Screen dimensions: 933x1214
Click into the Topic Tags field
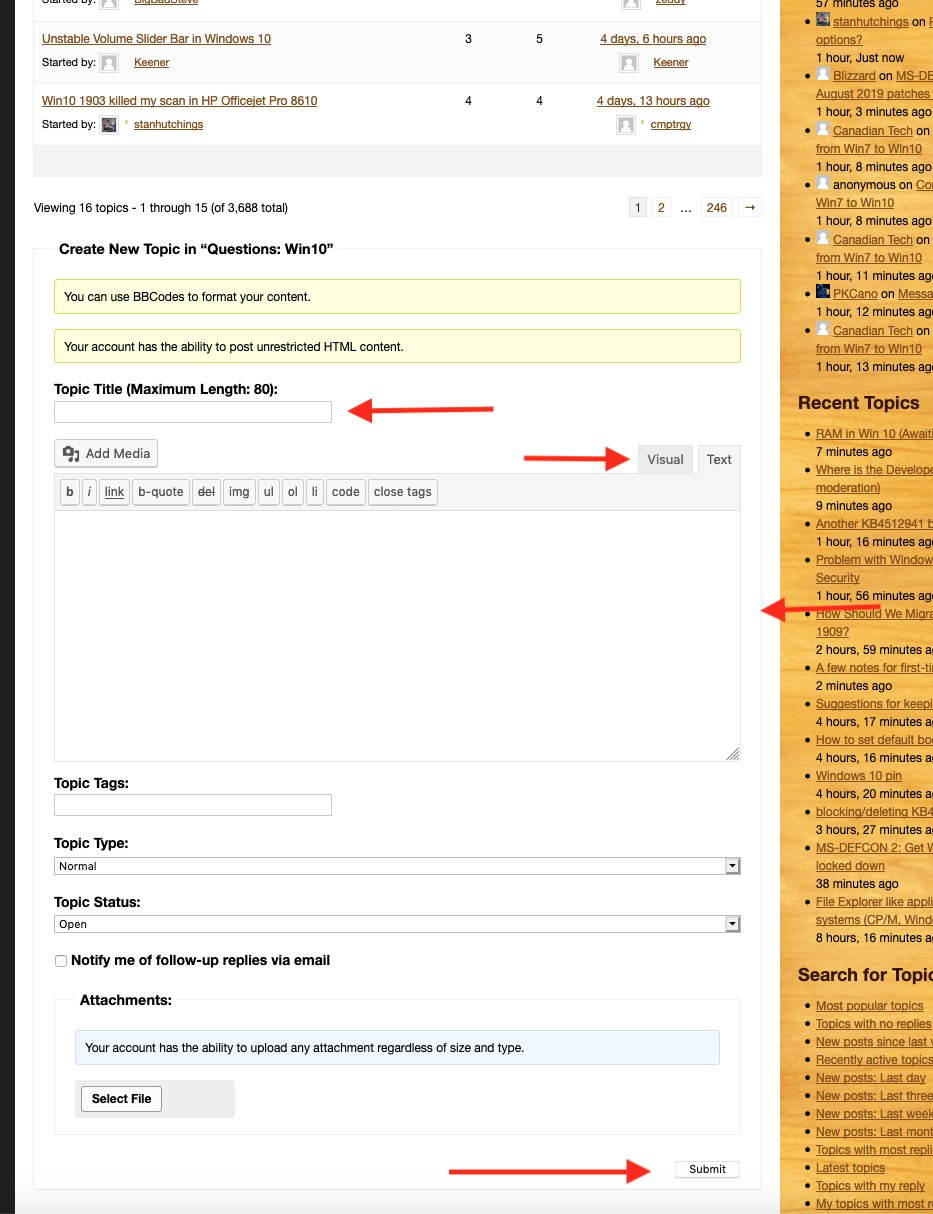click(x=193, y=805)
